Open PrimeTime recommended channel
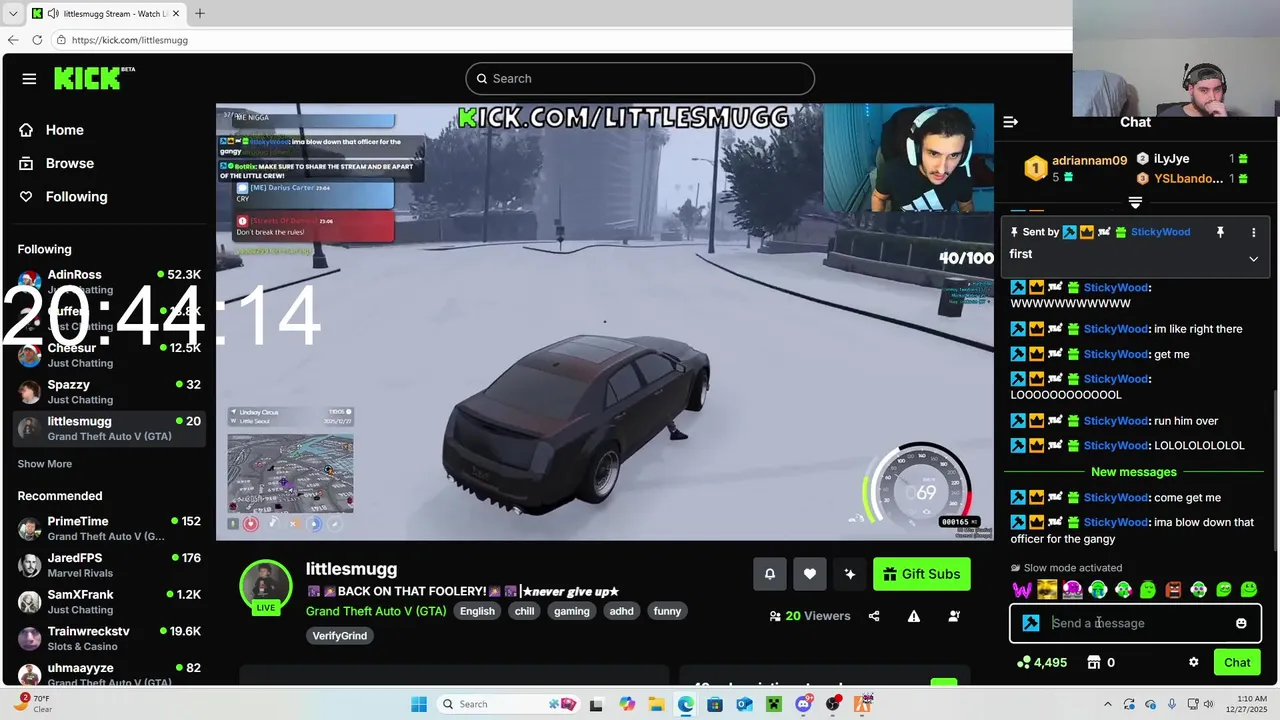Image resolution: width=1280 pixels, height=720 pixels. pyautogui.click(x=109, y=528)
